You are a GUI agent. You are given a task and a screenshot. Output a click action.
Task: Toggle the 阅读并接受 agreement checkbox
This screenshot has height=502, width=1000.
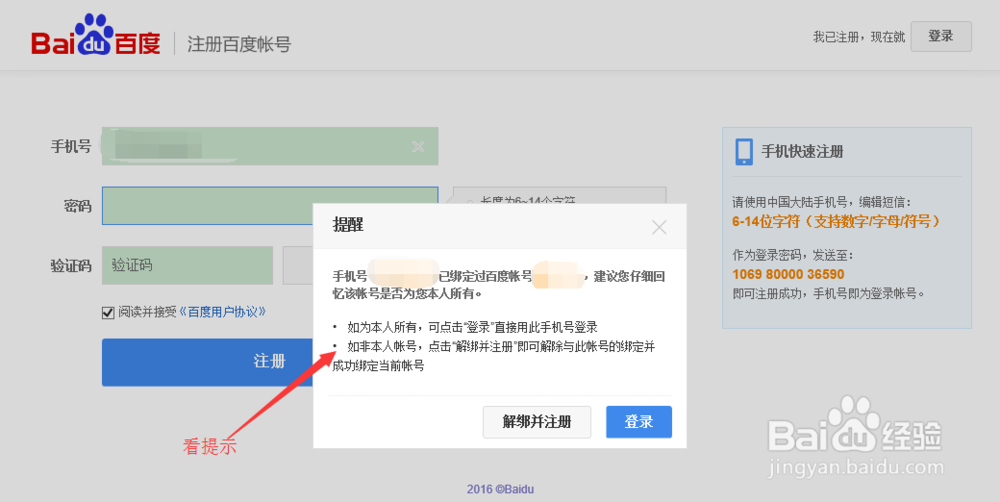108,313
